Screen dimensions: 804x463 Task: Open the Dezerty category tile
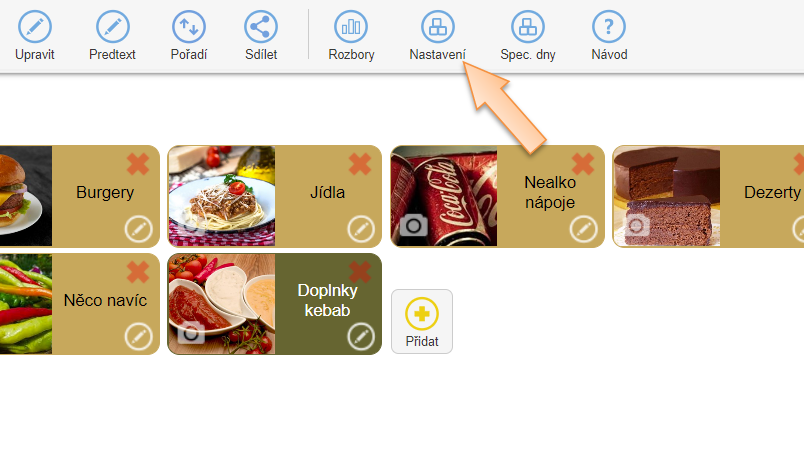[x=708, y=196]
